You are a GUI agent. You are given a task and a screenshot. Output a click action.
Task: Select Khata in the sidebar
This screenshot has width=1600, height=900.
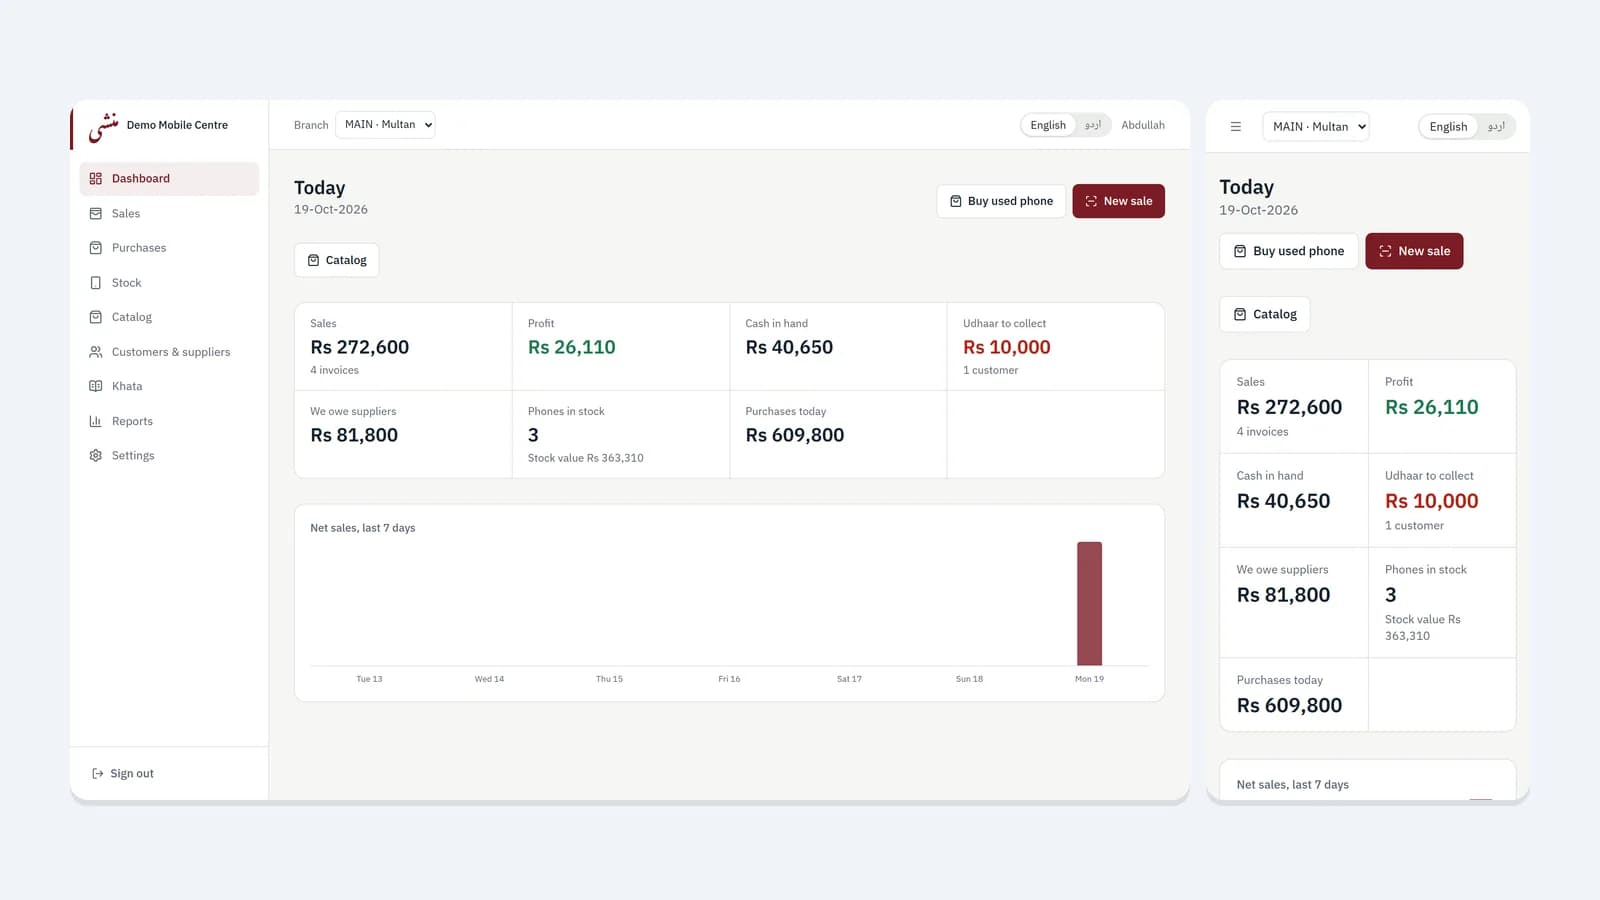click(169, 386)
